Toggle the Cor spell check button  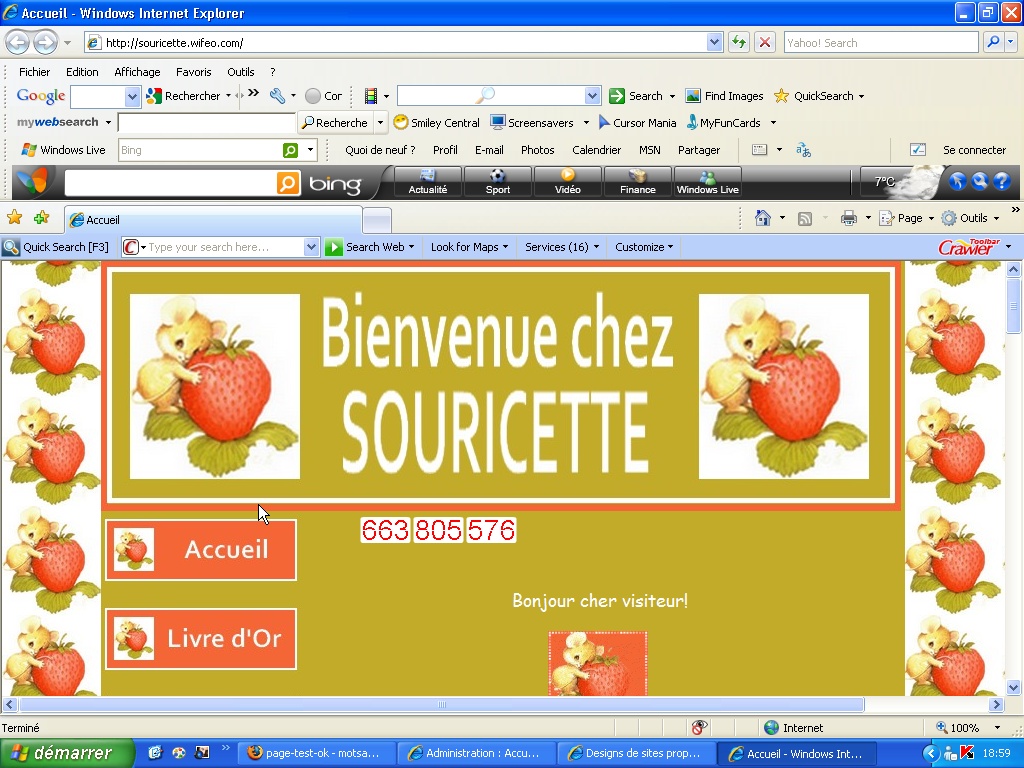click(x=323, y=96)
